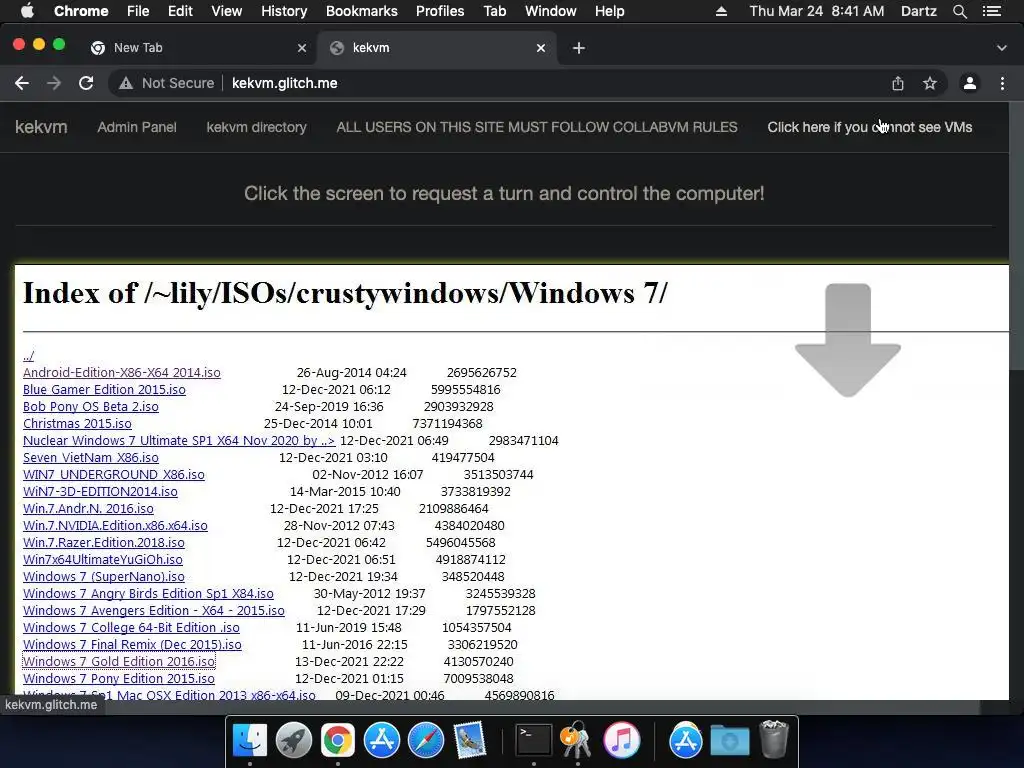Open Chrome from the dock

point(338,741)
